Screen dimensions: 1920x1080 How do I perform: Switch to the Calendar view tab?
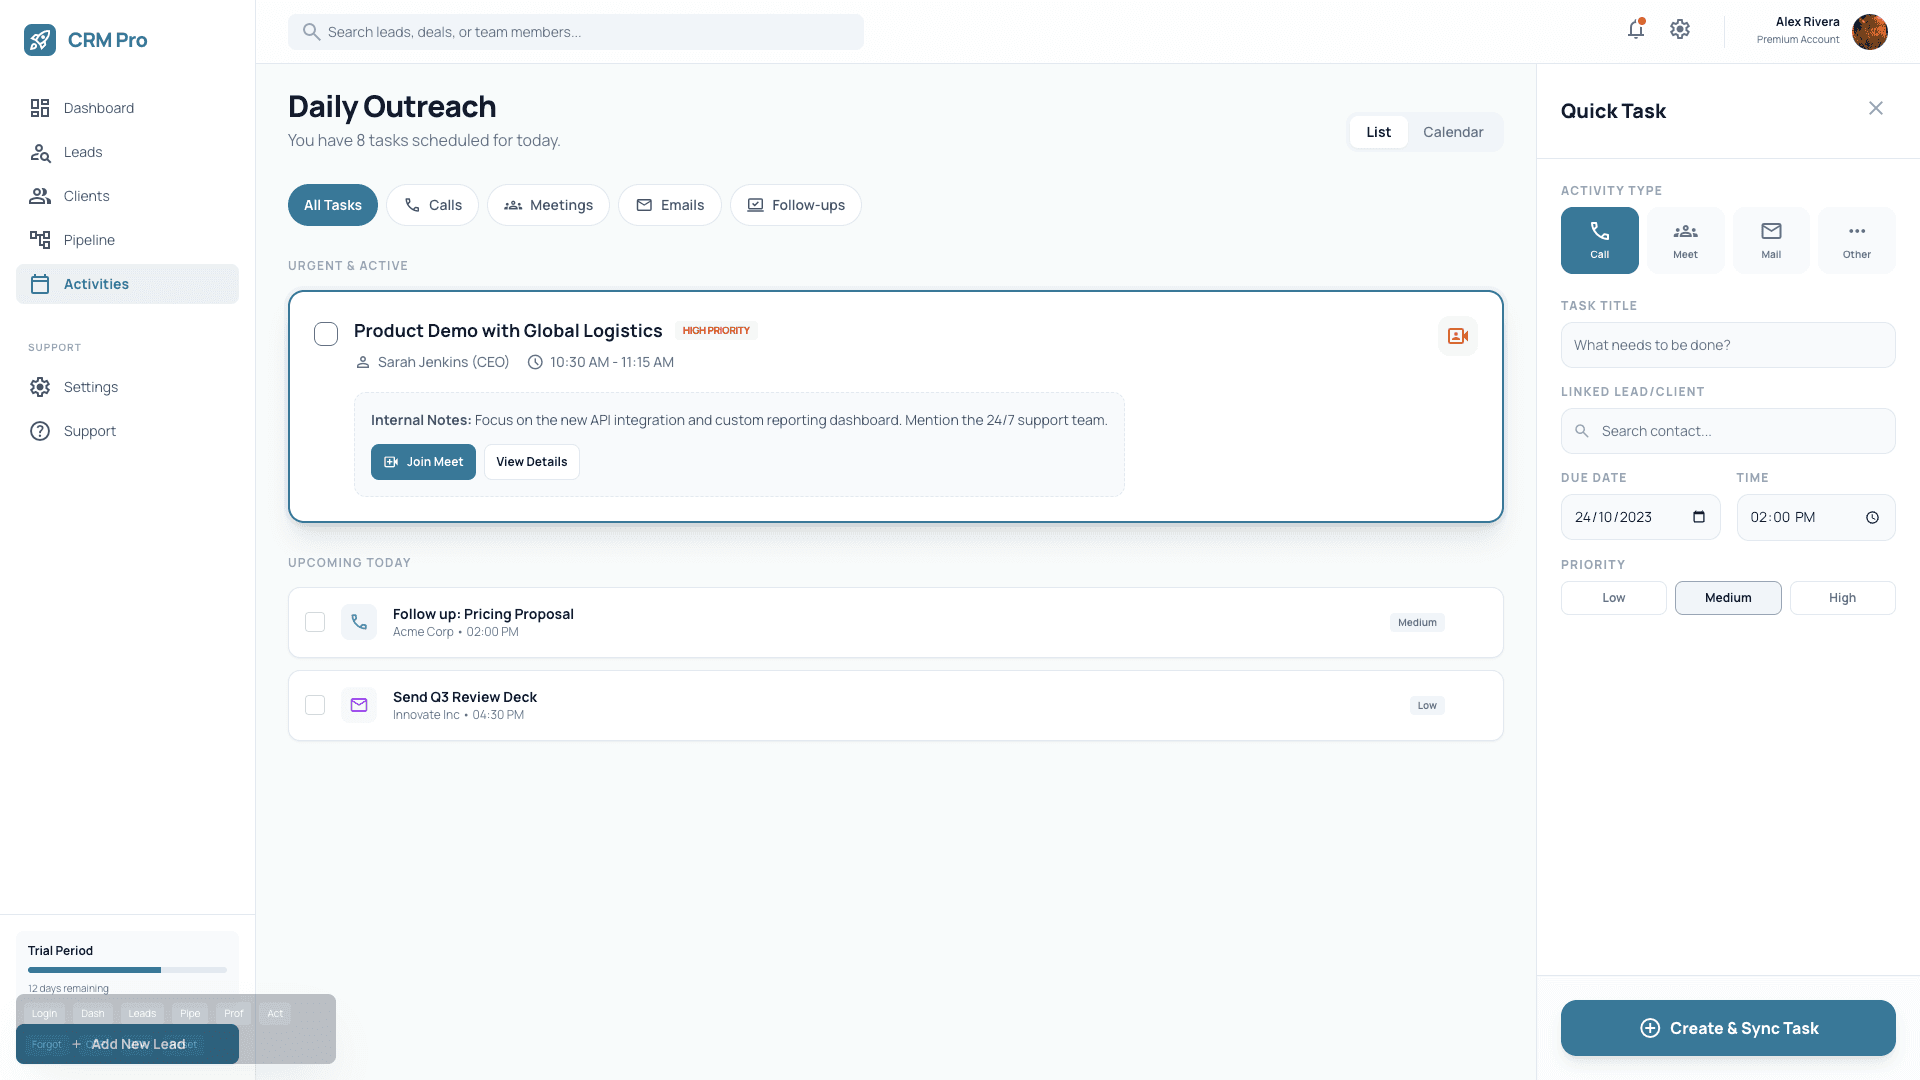1453,131
